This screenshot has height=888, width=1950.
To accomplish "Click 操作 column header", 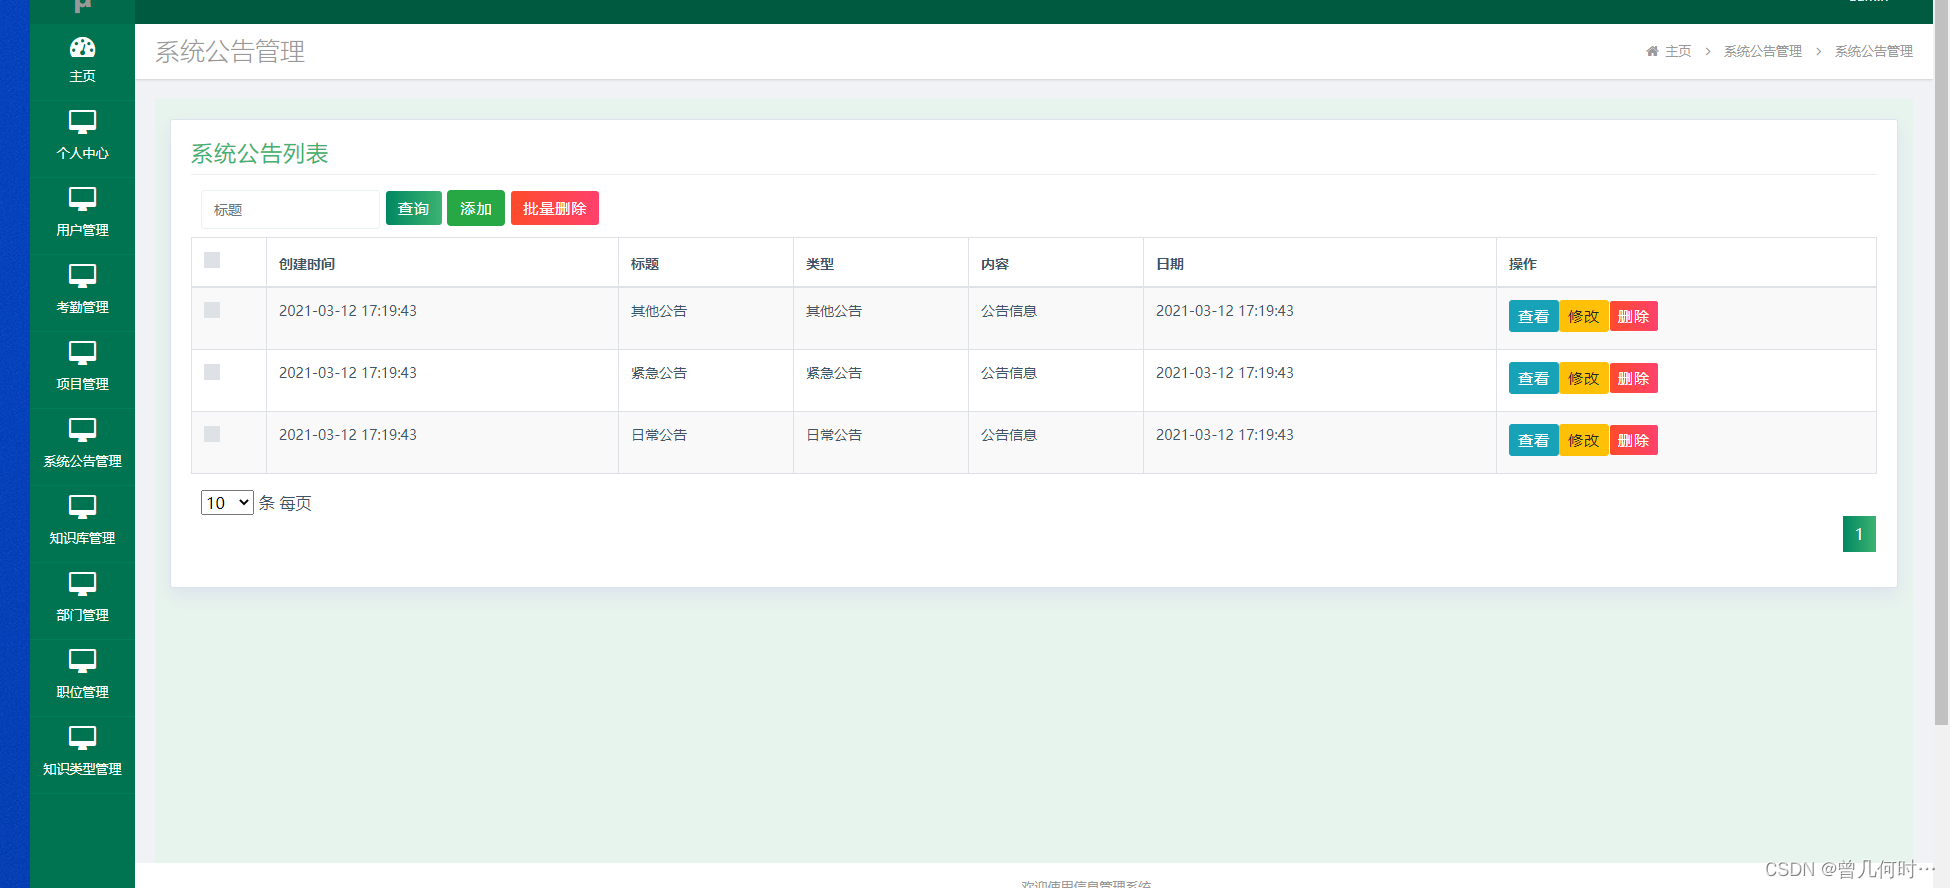I will click(x=1523, y=264).
